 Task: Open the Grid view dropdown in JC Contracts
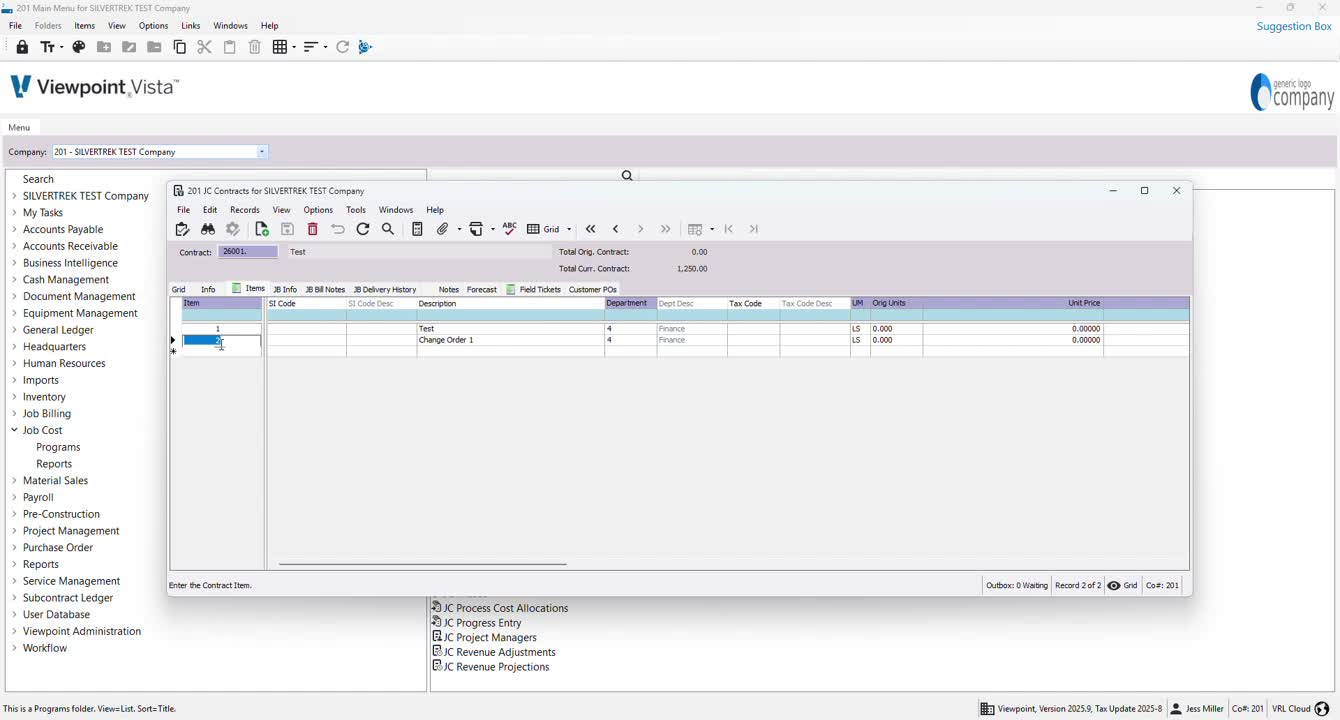tap(569, 229)
